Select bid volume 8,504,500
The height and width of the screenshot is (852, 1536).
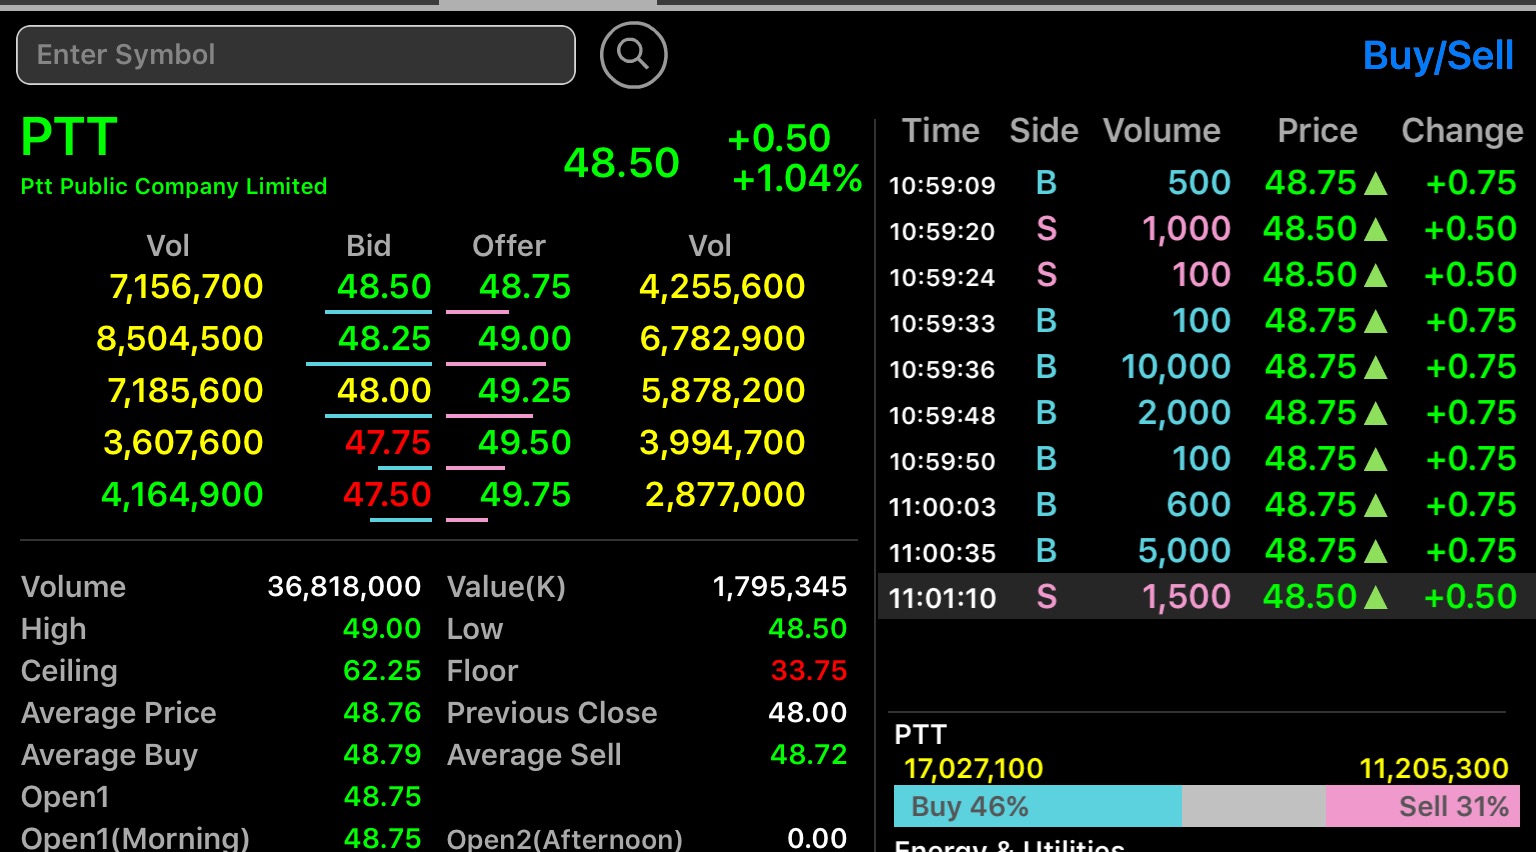coord(180,339)
